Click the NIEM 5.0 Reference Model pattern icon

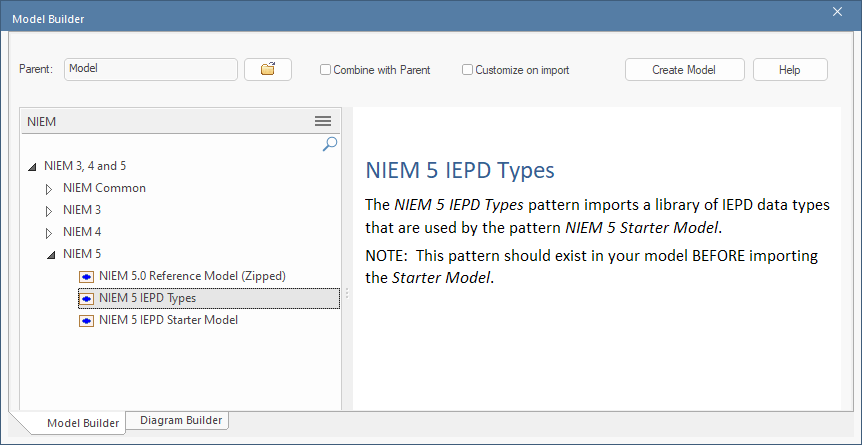(87, 276)
